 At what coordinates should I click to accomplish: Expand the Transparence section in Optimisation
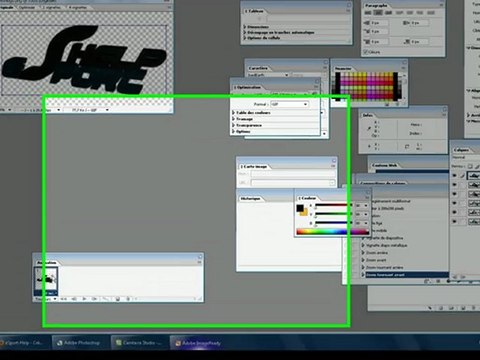point(234,125)
